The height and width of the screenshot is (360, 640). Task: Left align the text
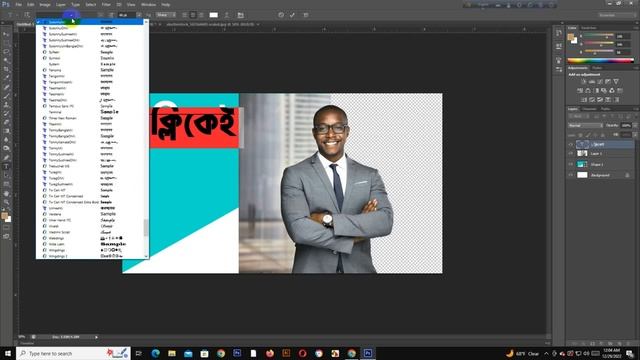184,15
